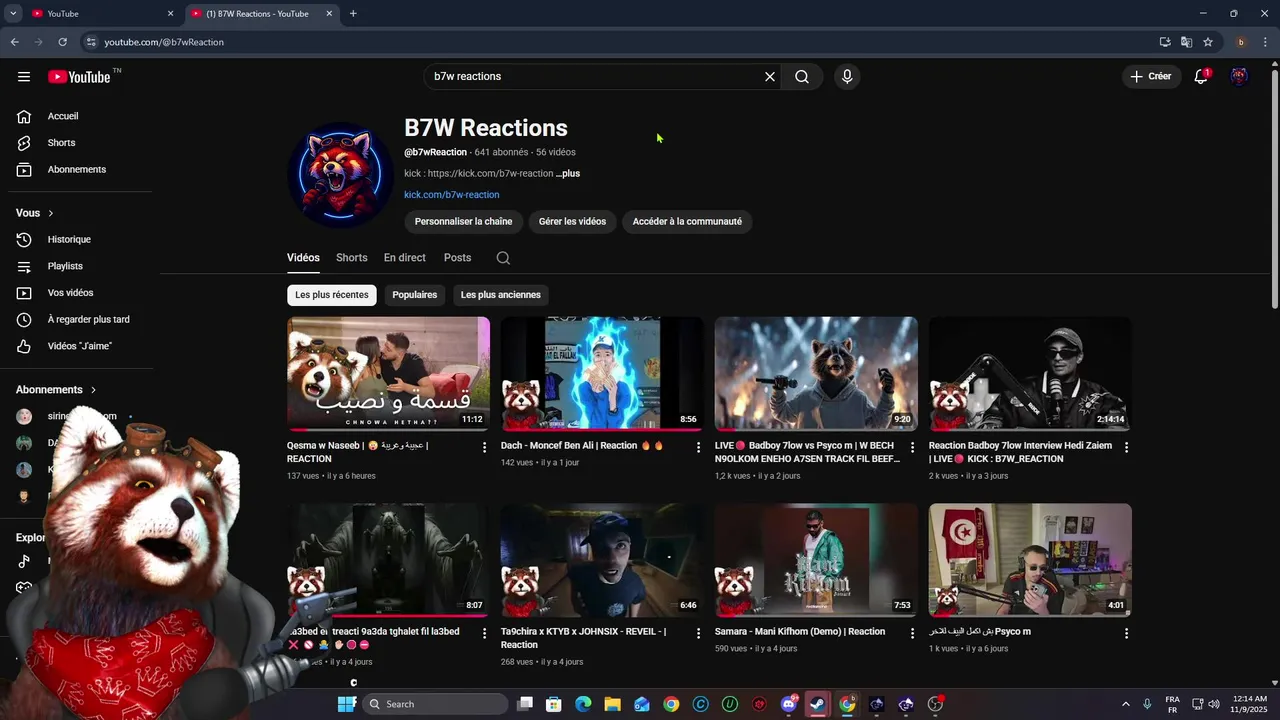This screenshot has width=1280, height=720.
Task: Open Abonnements in the sidebar
Action: [80, 169]
